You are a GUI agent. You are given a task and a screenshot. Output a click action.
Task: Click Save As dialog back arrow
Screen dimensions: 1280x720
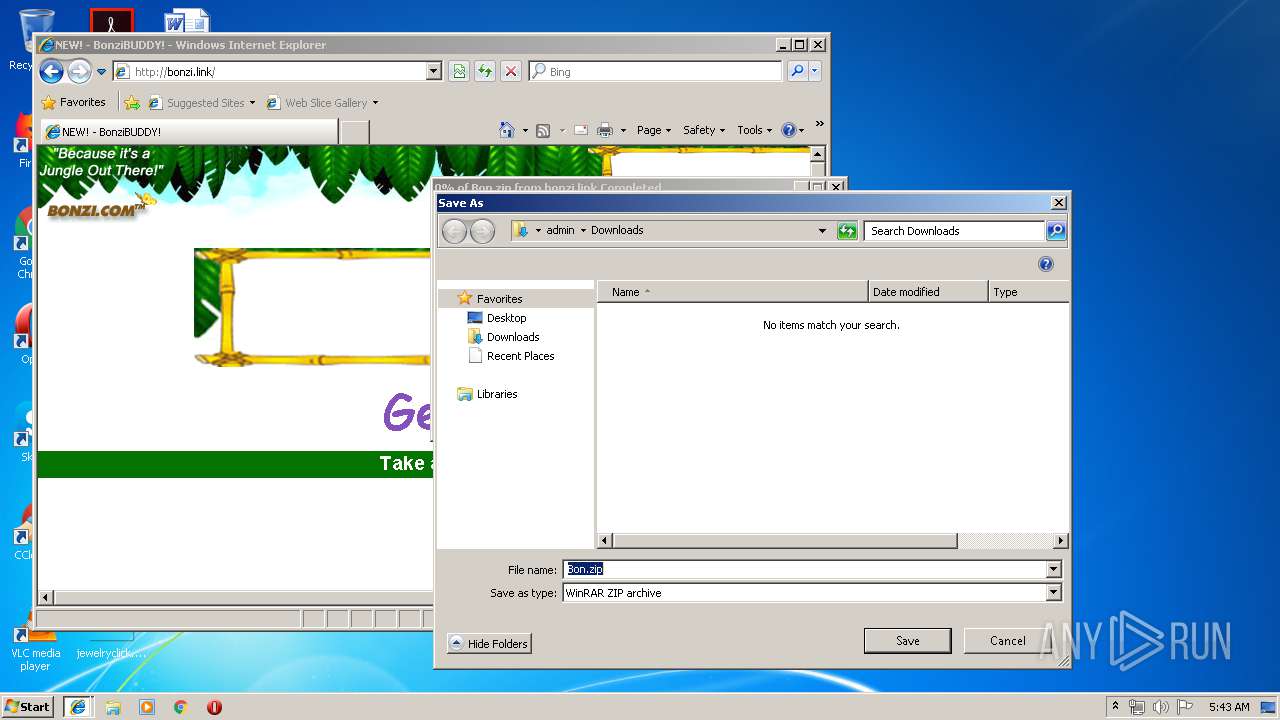454,231
